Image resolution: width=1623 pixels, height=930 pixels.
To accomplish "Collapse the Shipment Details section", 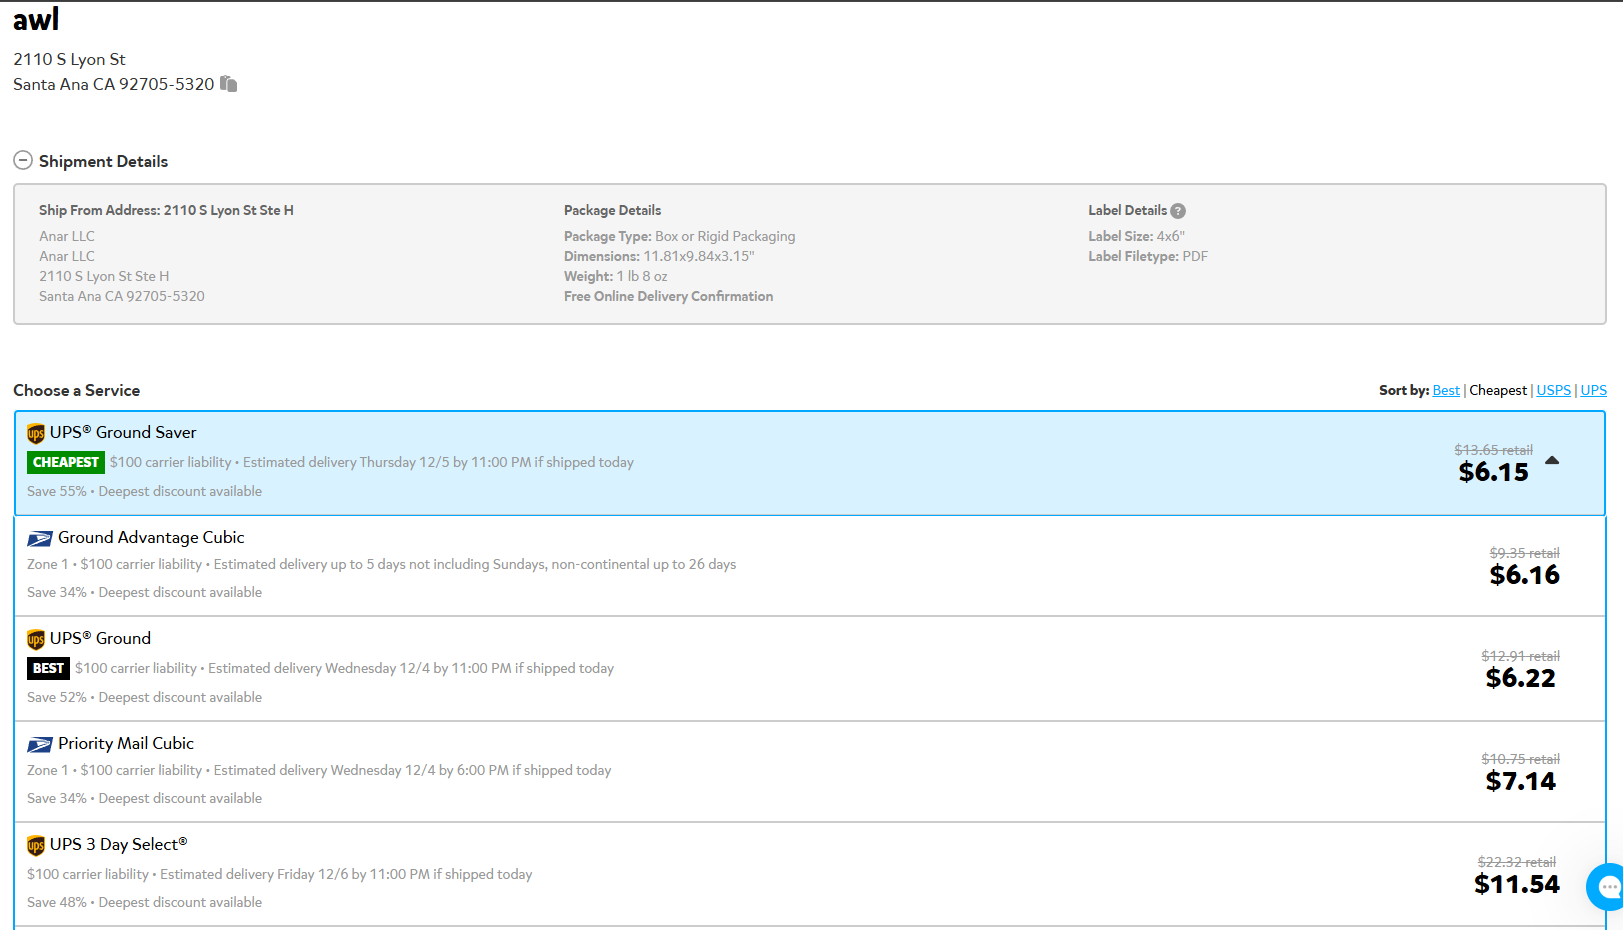I will [x=23, y=160].
